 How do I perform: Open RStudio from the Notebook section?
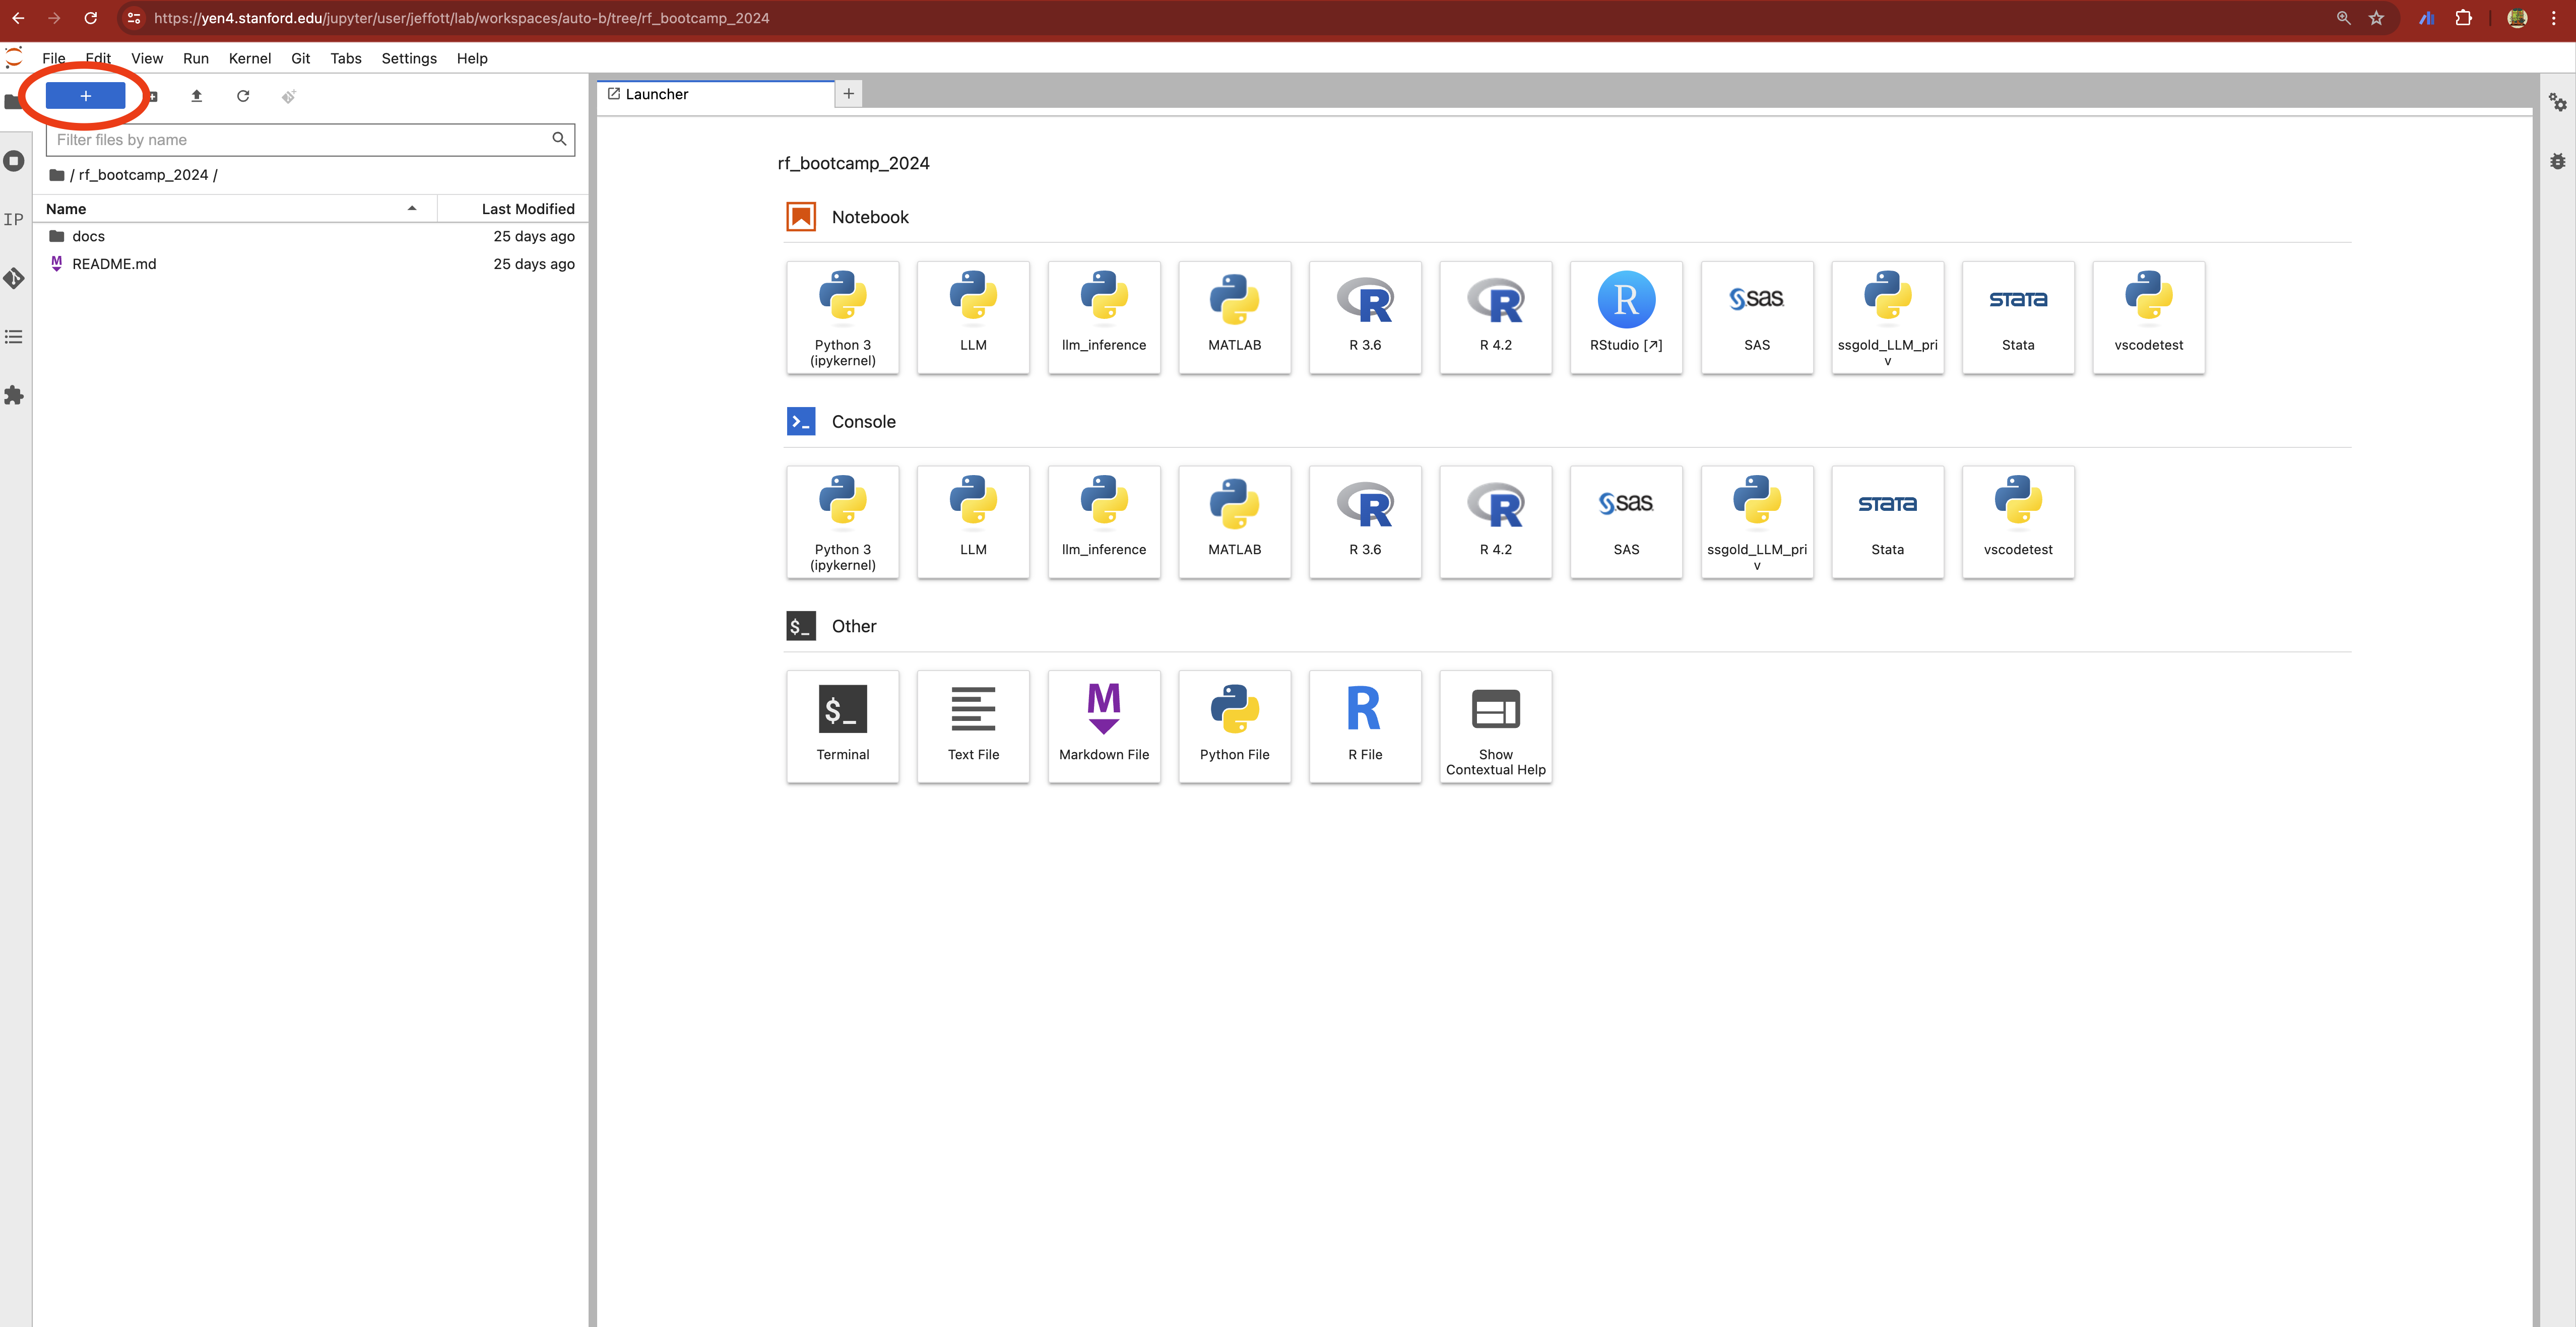1626,317
